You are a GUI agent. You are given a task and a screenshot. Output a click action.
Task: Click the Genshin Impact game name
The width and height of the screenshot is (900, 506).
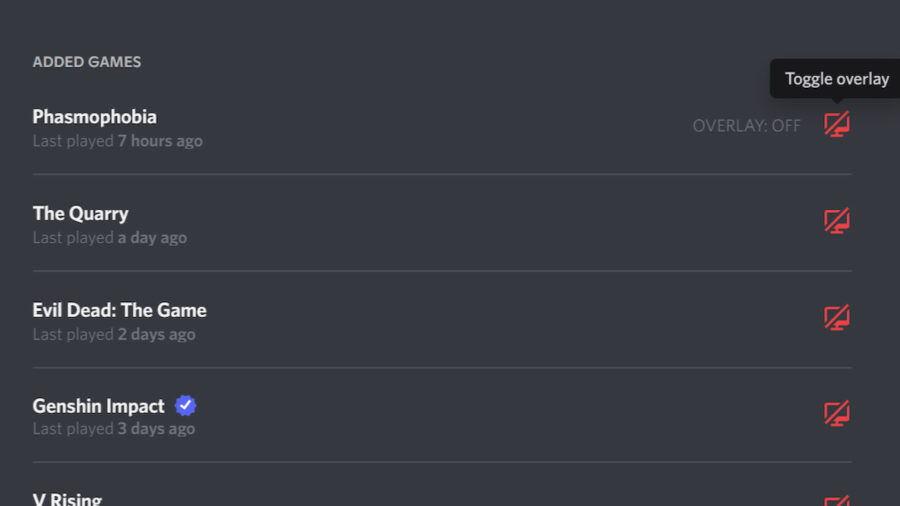pyautogui.click(x=99, y=406)
